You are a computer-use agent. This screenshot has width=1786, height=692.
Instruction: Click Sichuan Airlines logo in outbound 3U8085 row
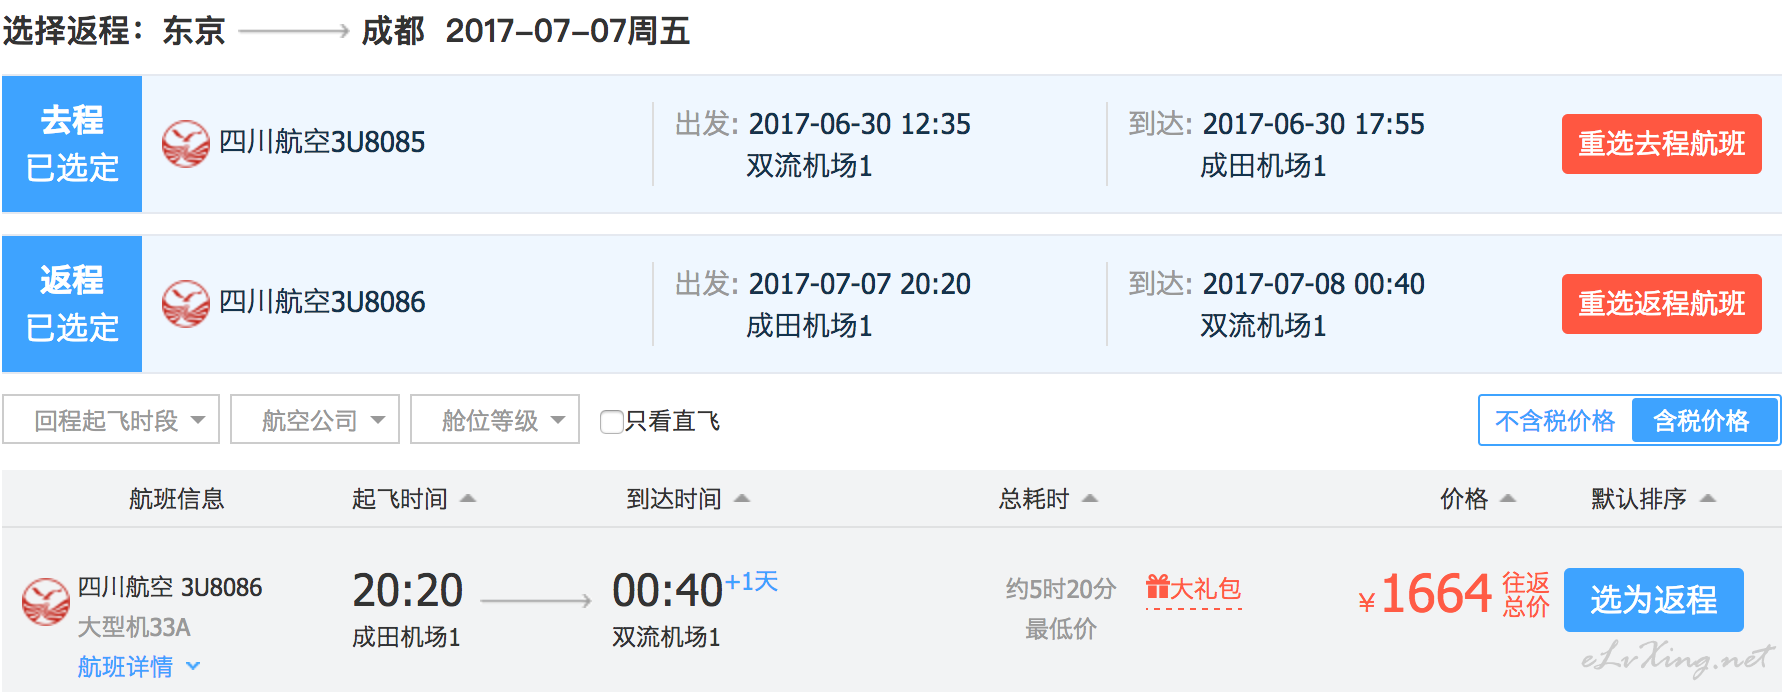(x=186, y=143)
